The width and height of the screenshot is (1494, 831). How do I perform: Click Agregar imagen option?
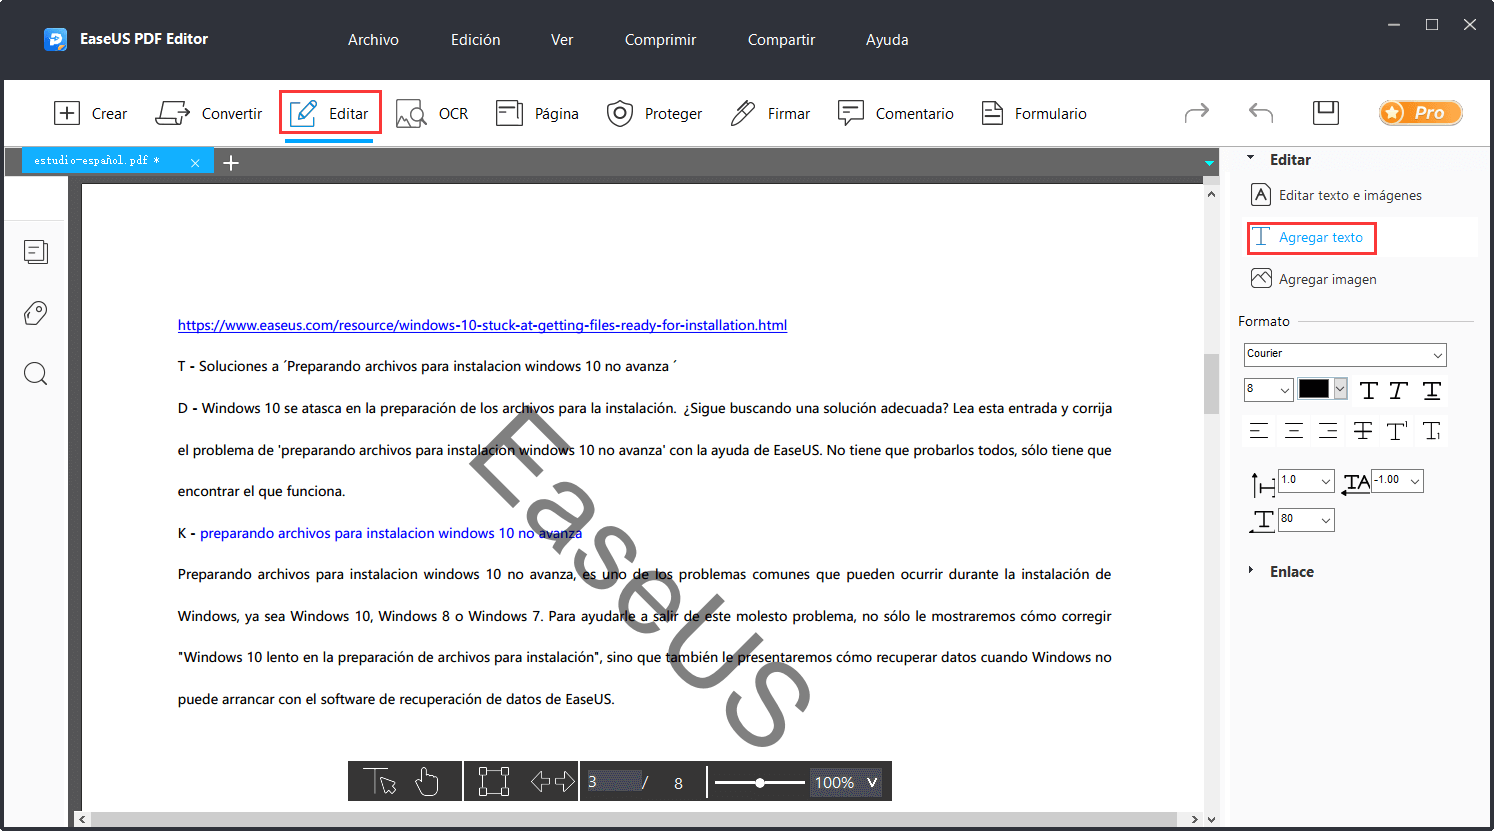[x=1314, y=279]
